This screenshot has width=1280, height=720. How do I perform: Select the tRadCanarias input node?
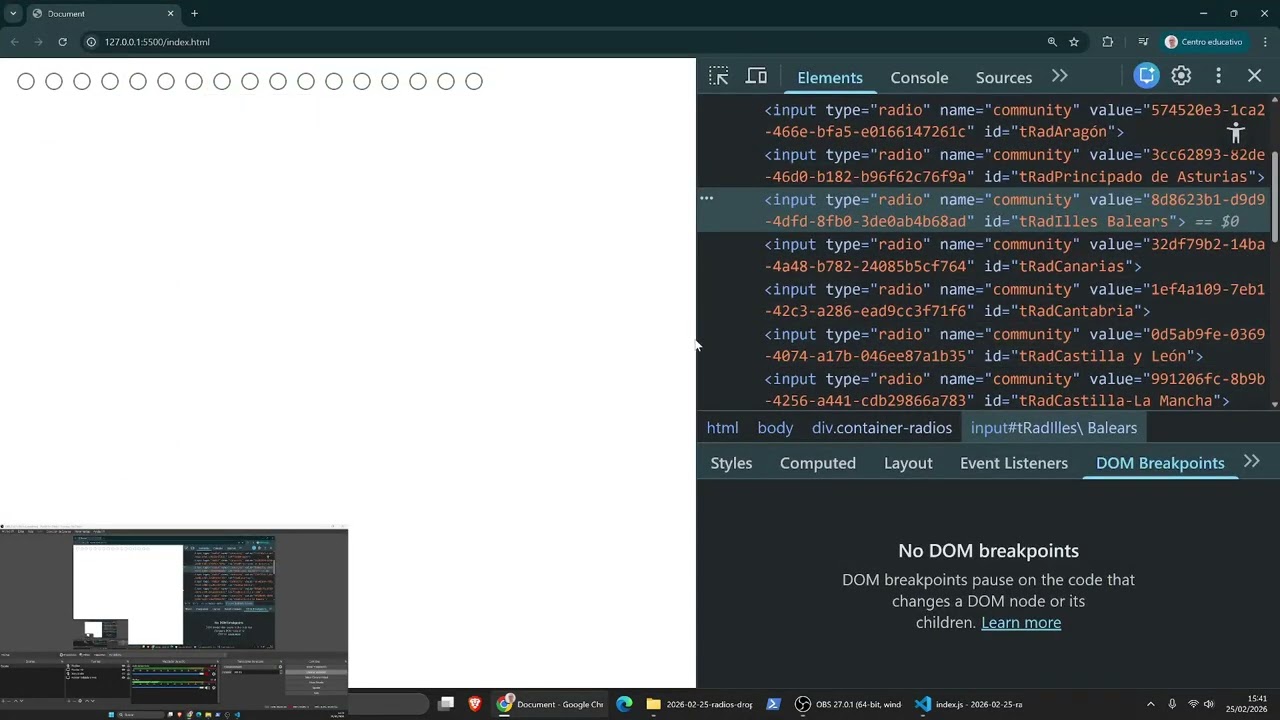click(1015, 255)
